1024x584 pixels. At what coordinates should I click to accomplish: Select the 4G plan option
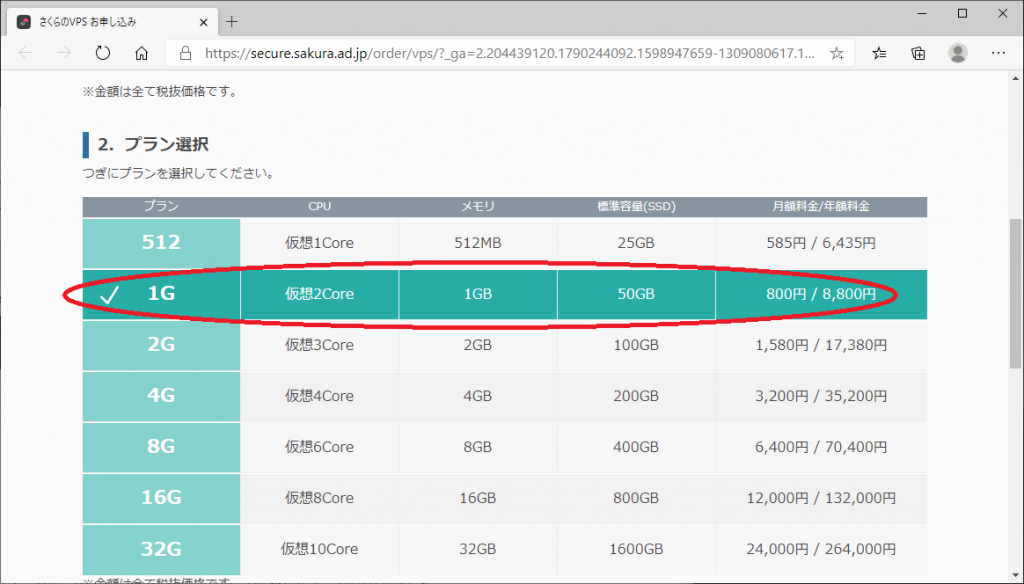pyautogui.click(x=161, y=396)
